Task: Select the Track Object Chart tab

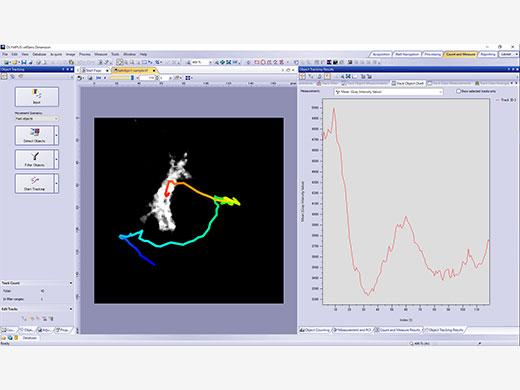Action: click(408, 83)
